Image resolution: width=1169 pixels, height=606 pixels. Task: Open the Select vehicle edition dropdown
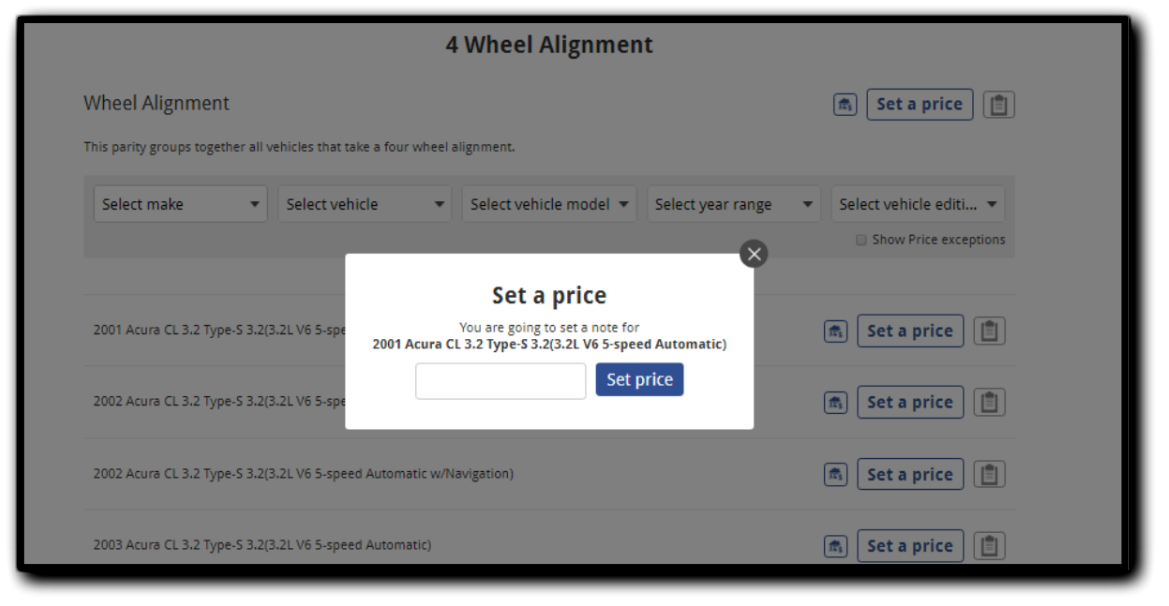point(917,204)
